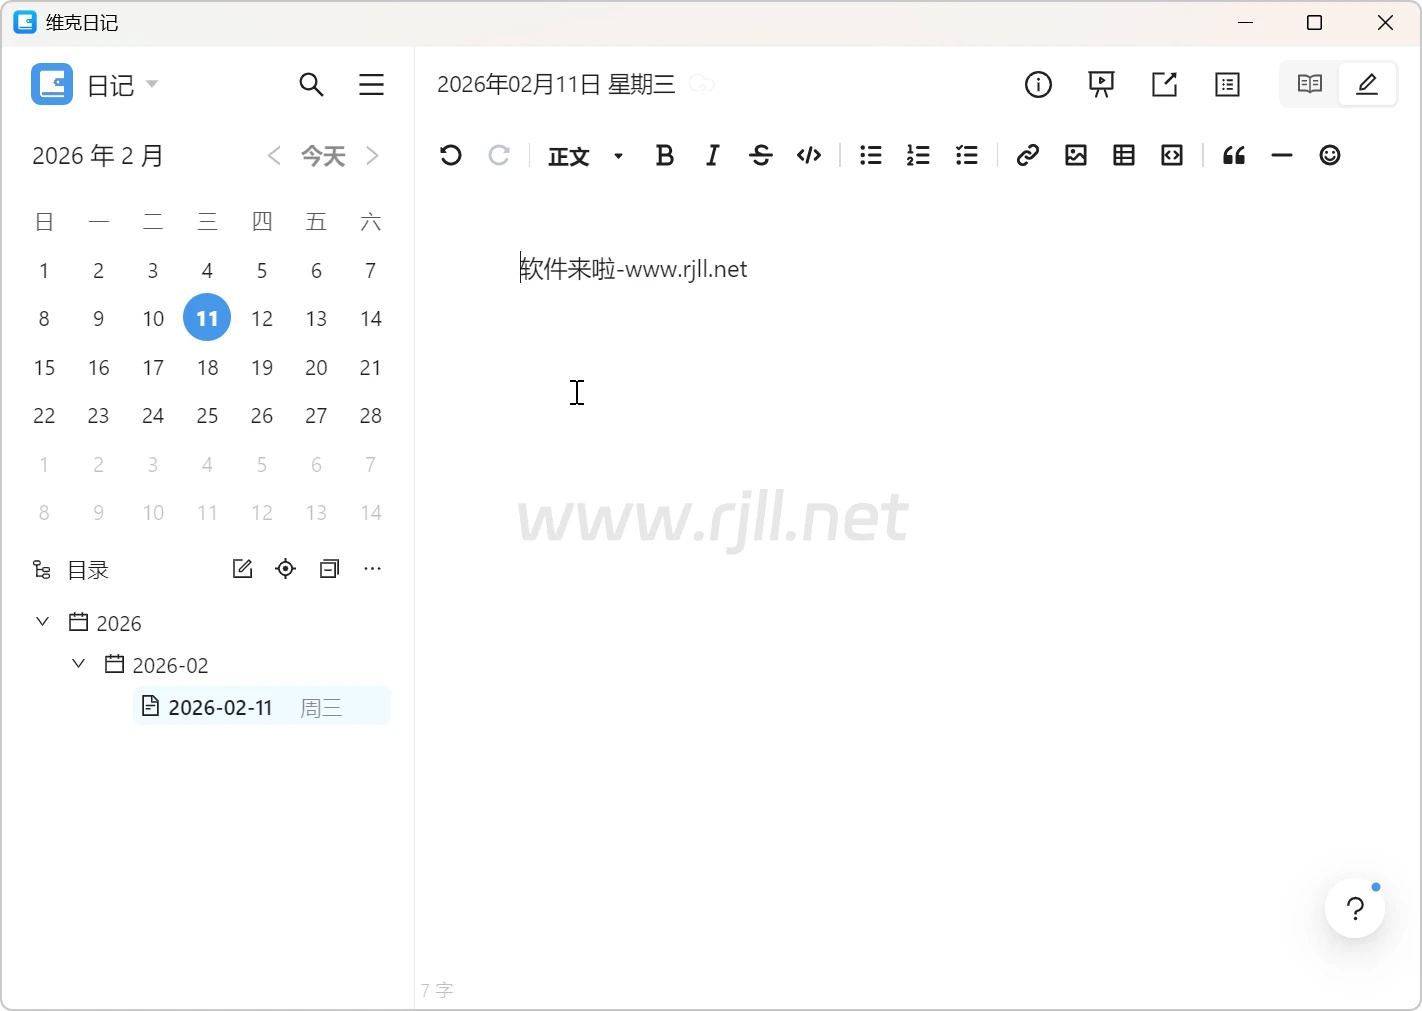Jump to today with 今天 button
Viewport: 1422px width, 1011px height.
[323, 156]
